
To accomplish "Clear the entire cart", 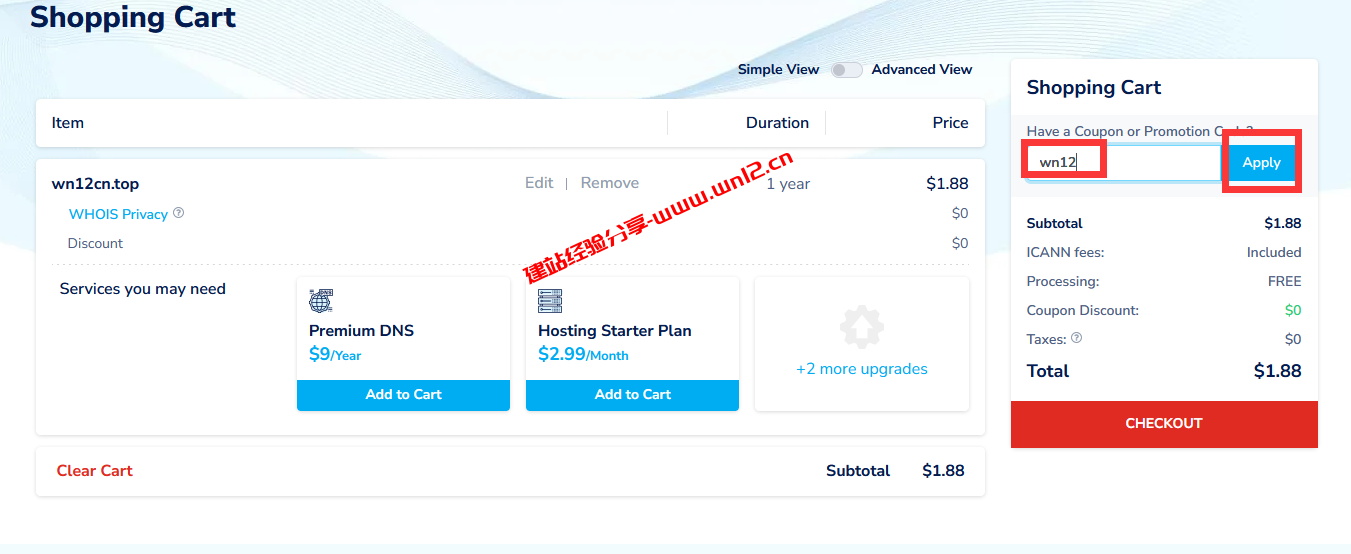I will tap(94, 471).
